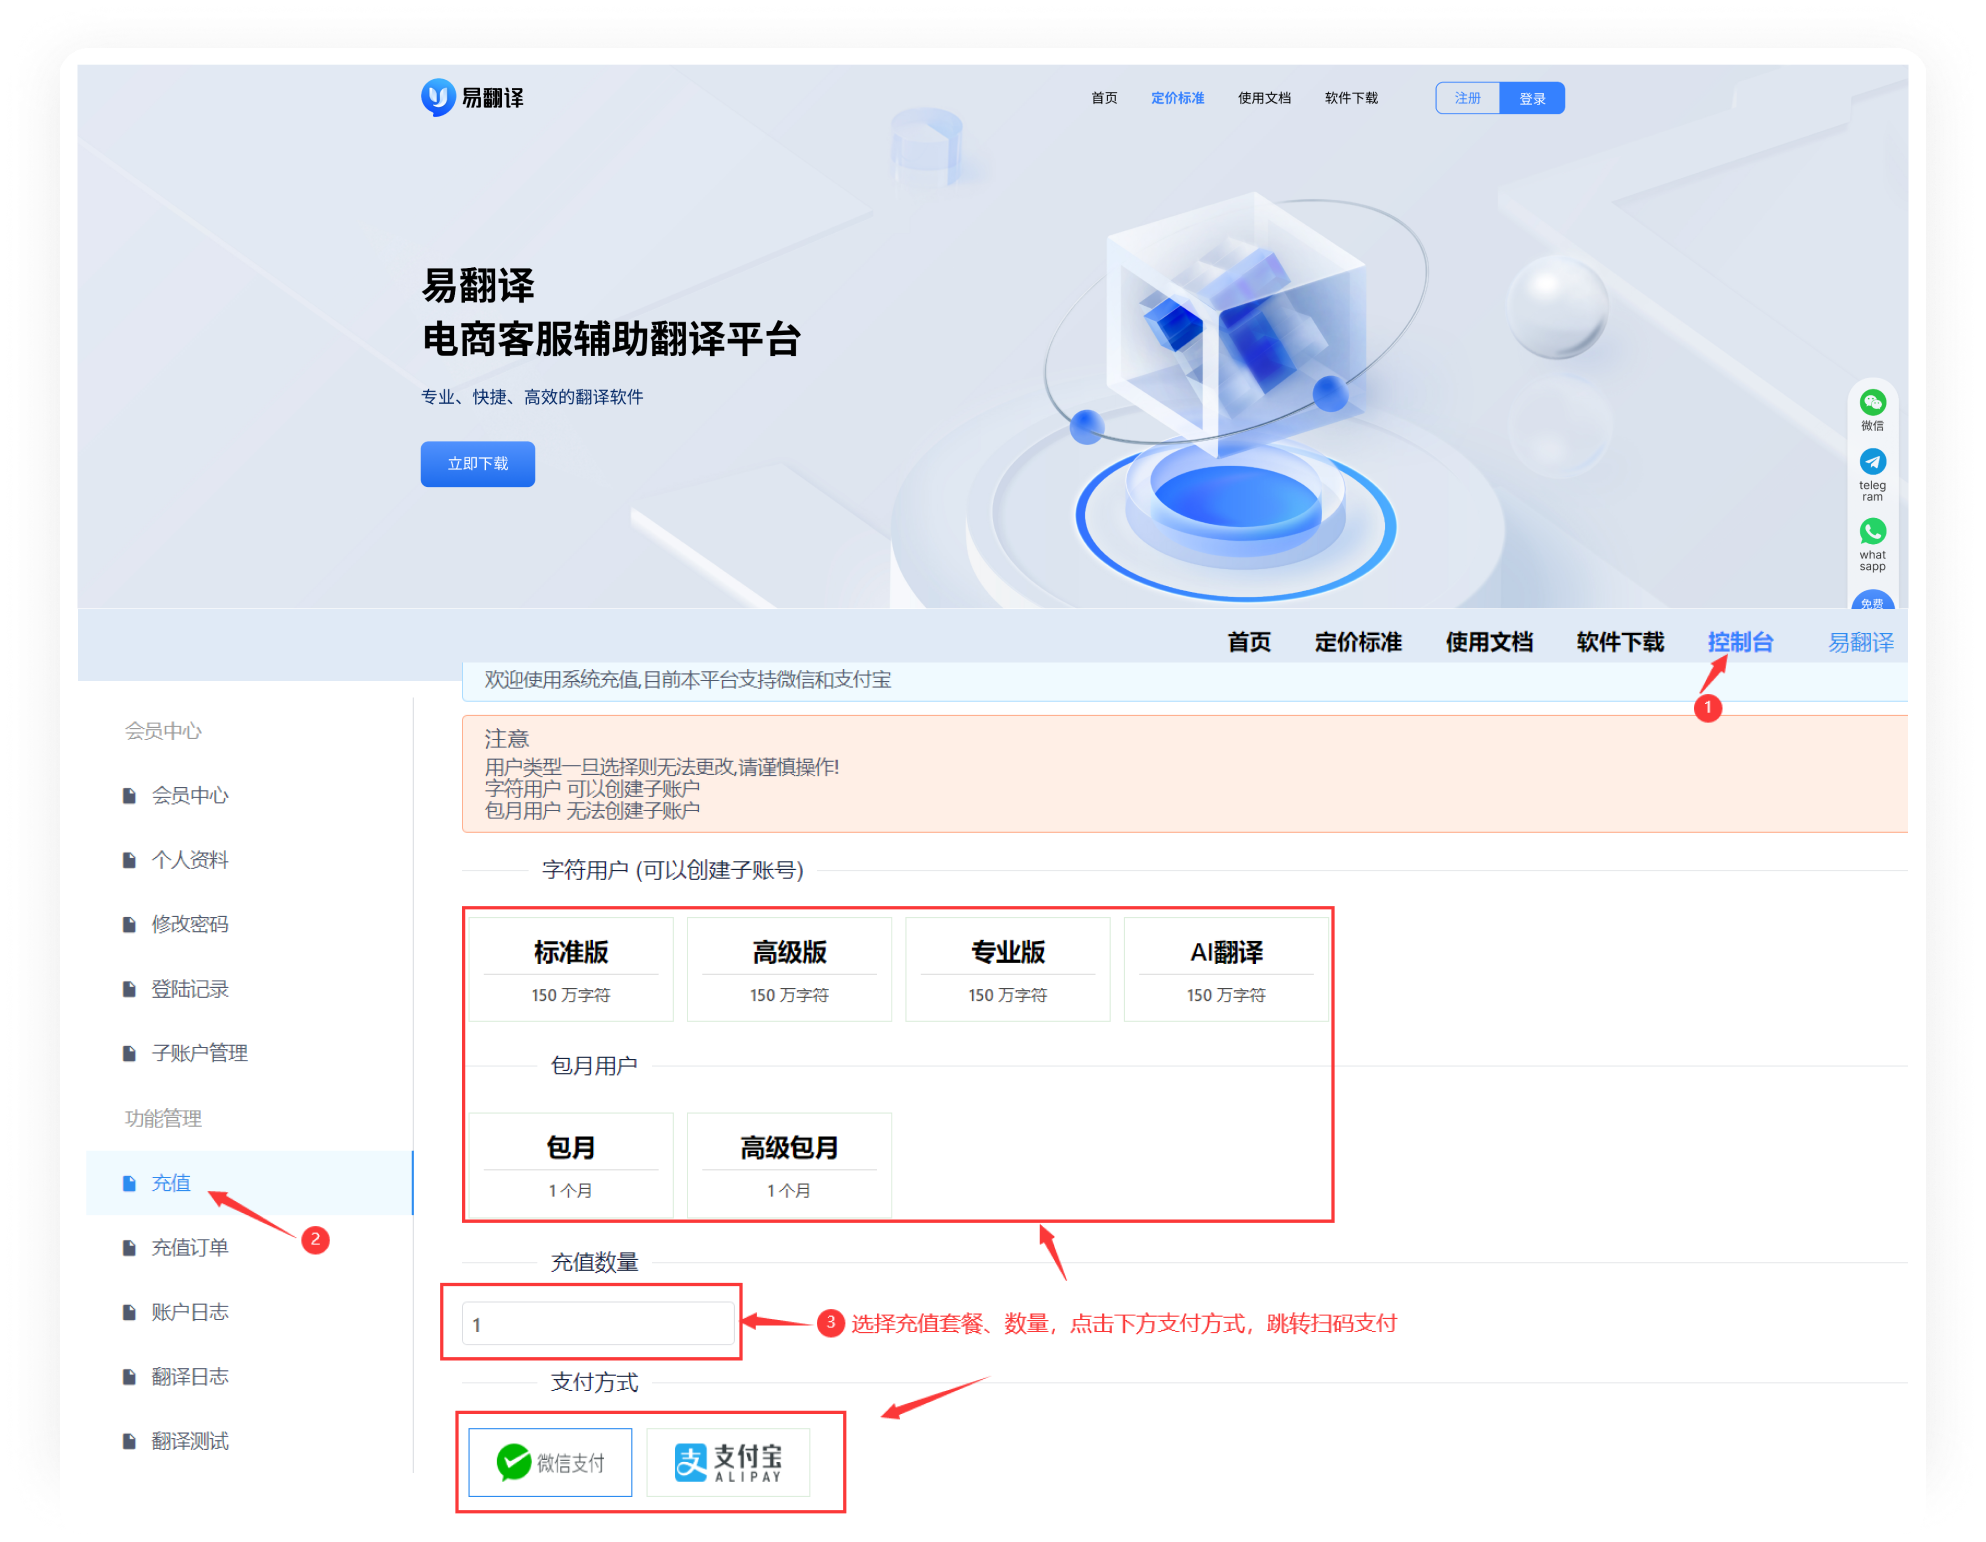Click the 立即下载 download button

pos(477,463)
